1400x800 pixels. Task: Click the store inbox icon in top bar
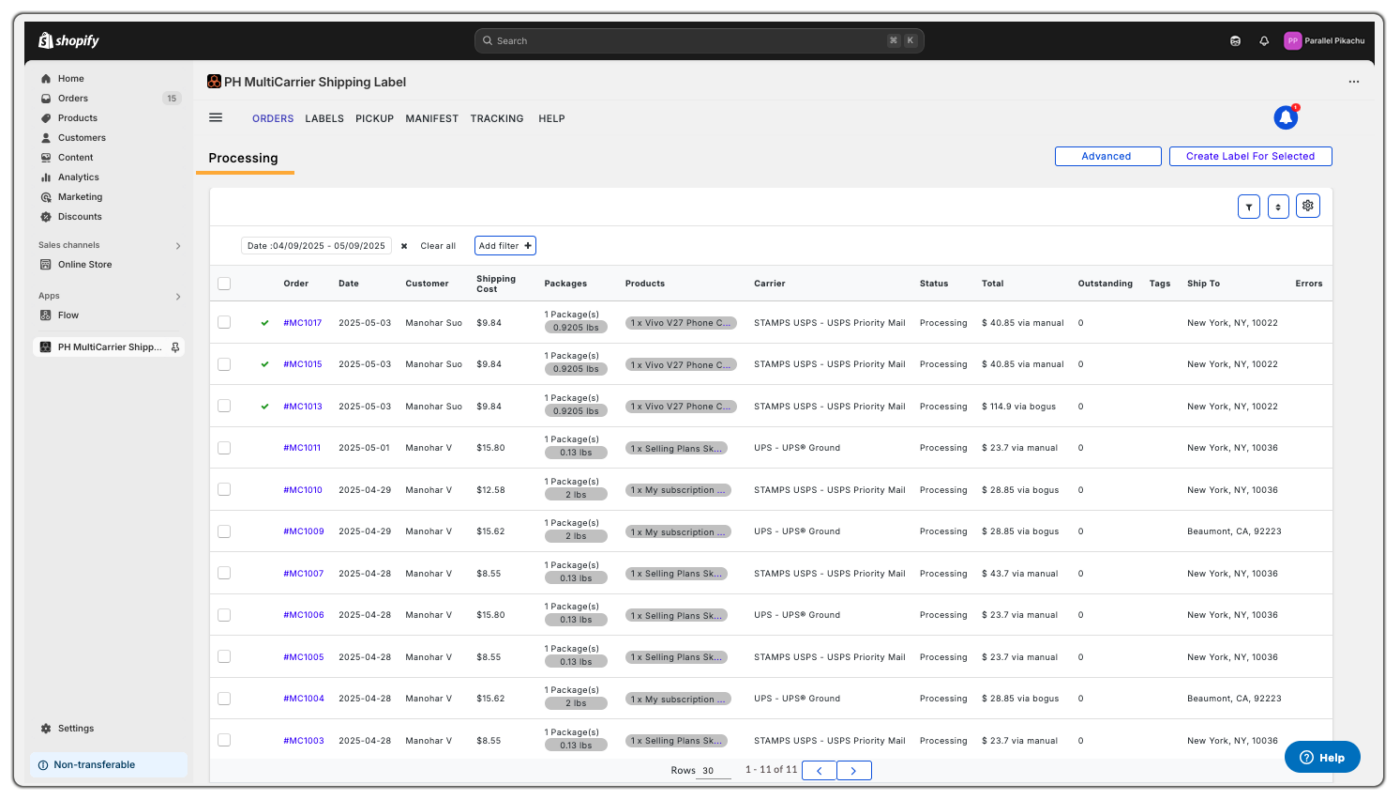point(1236,41)
